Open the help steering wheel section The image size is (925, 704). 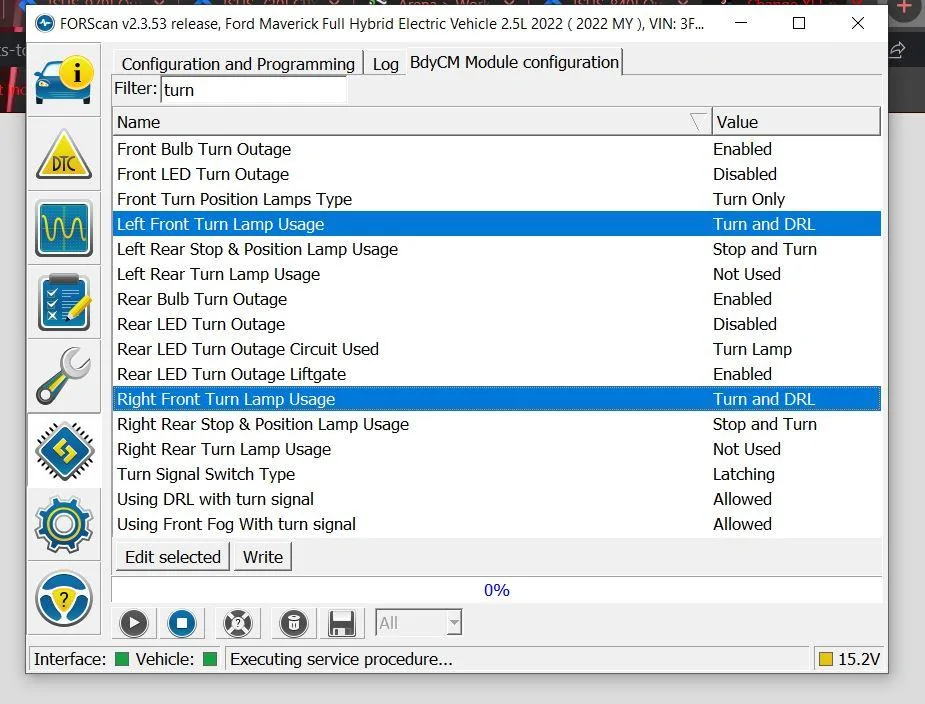(x=64, y=598)
